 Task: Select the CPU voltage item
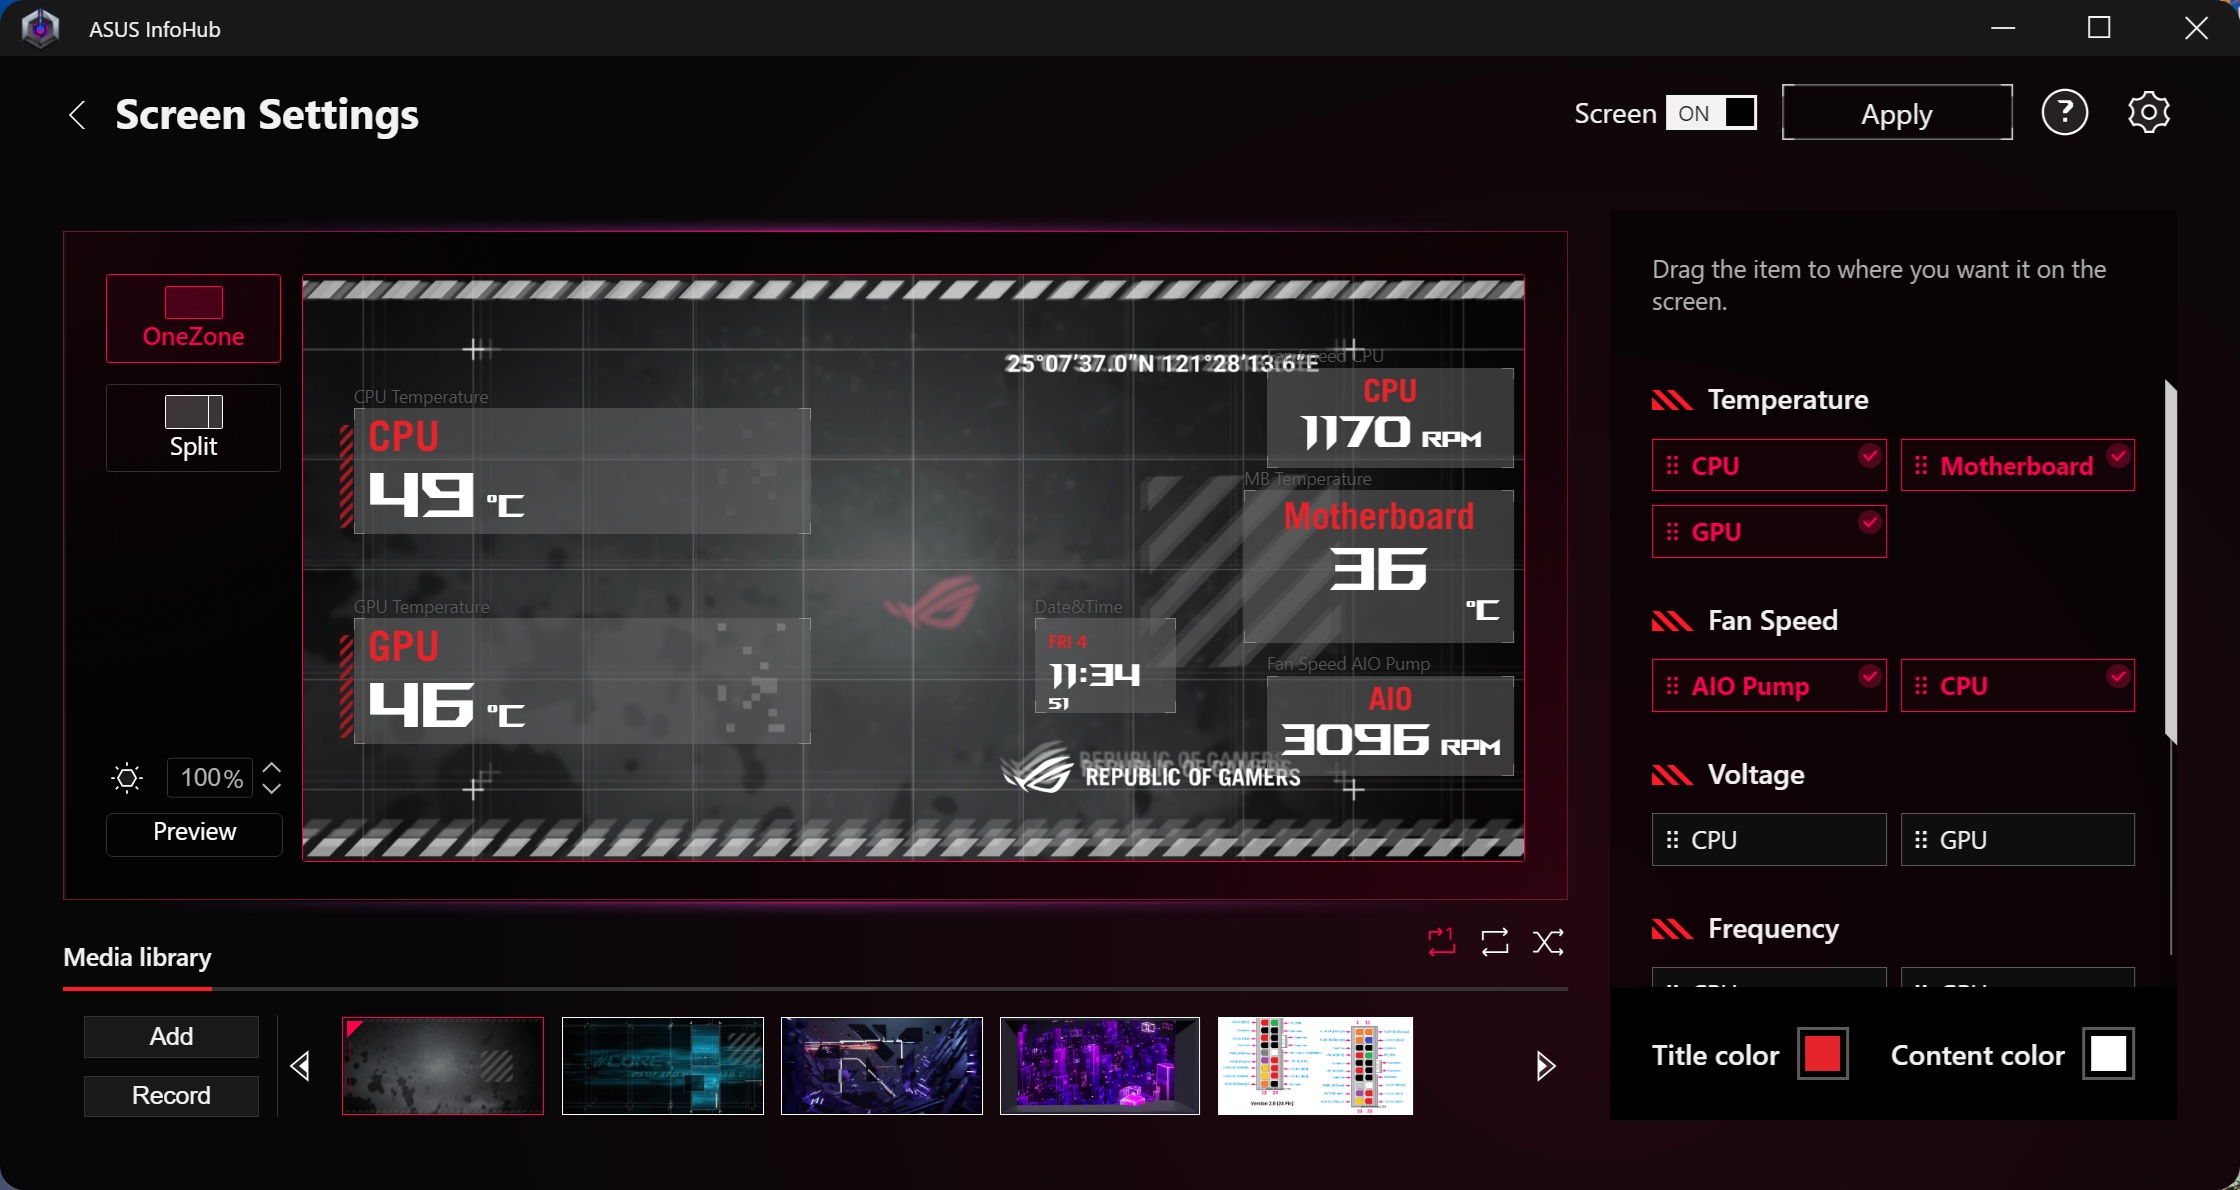tap(1769, 840)
